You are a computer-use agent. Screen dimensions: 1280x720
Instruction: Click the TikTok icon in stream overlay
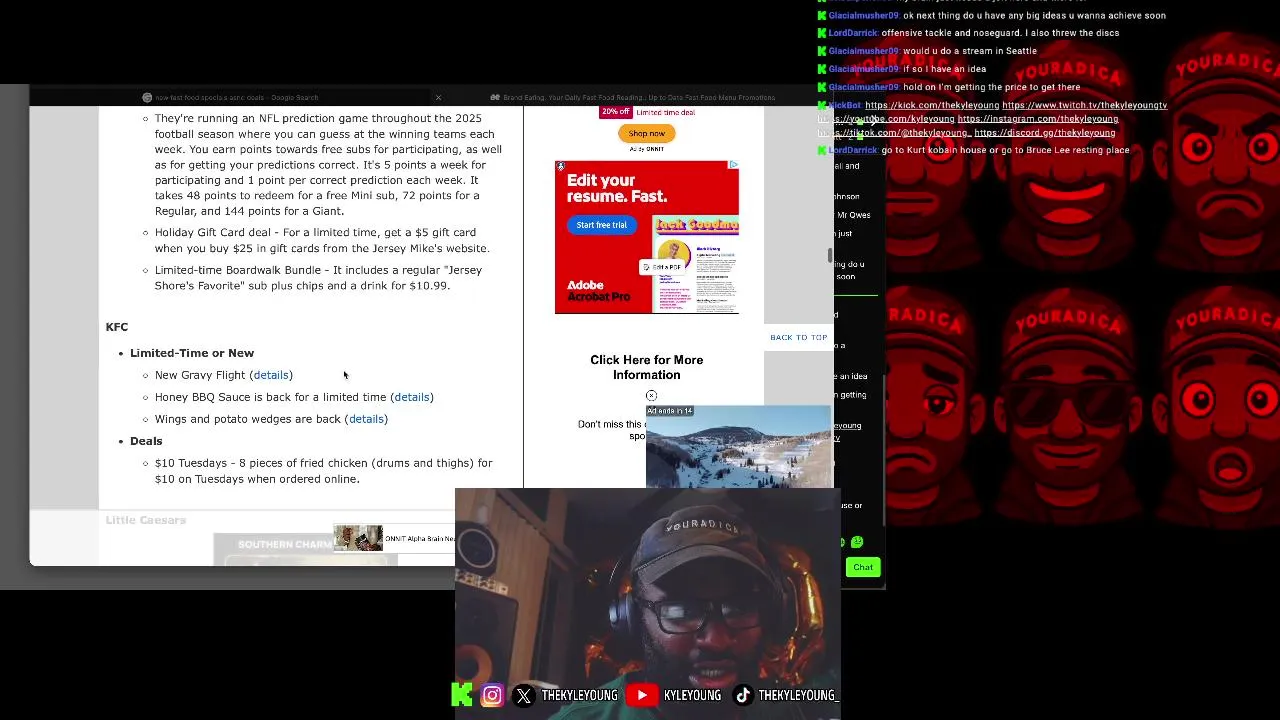(x=742, y=695)
